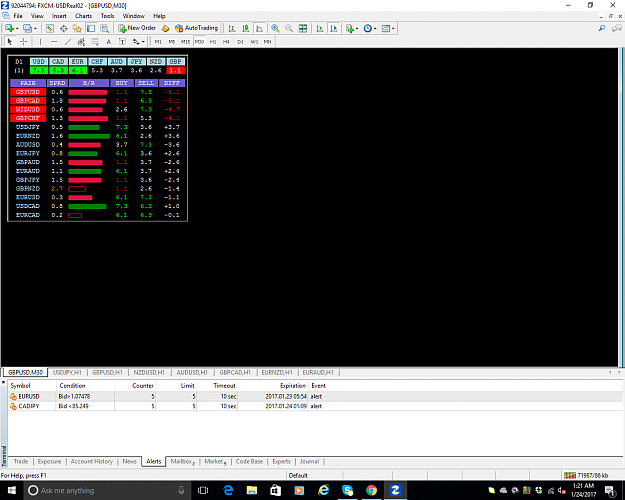
Task: Switch to the USDJPY,H1 chart tab
Action: [67, 372]
